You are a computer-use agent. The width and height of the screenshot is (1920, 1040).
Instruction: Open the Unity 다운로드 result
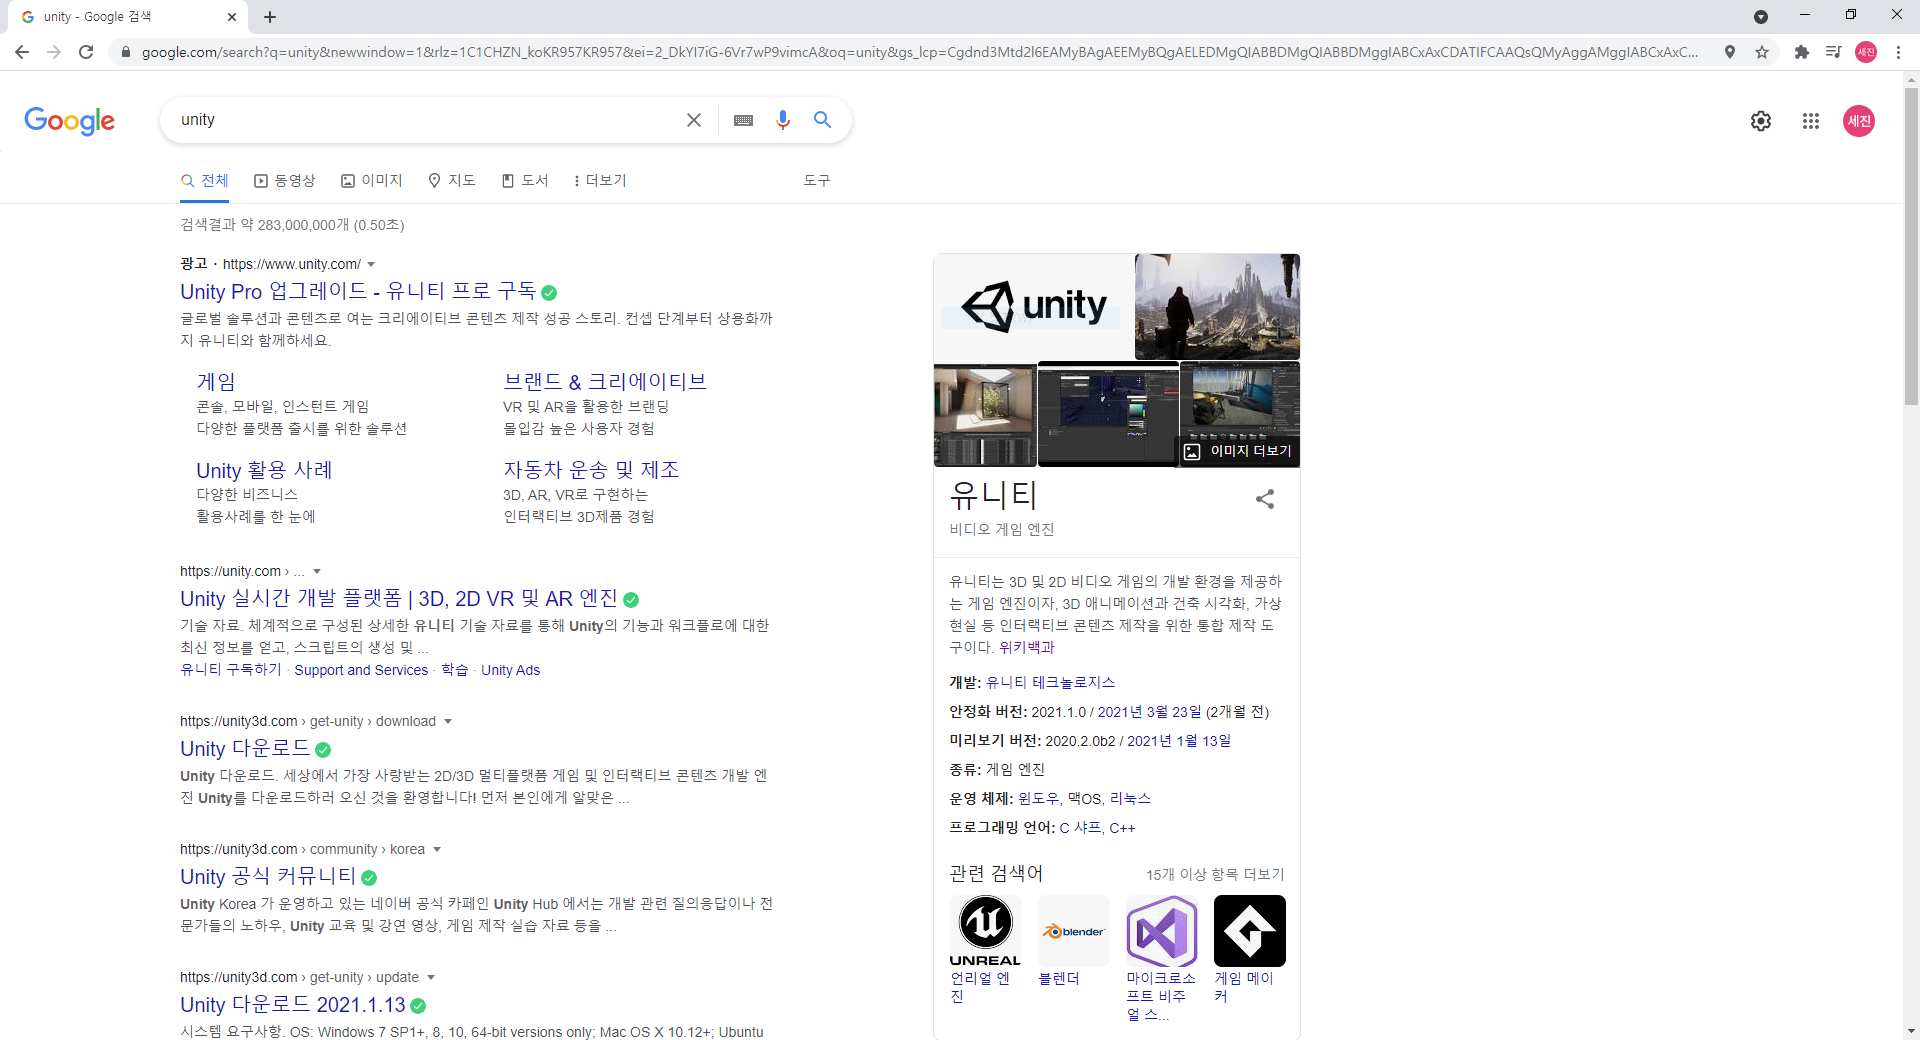coord(245,749)
